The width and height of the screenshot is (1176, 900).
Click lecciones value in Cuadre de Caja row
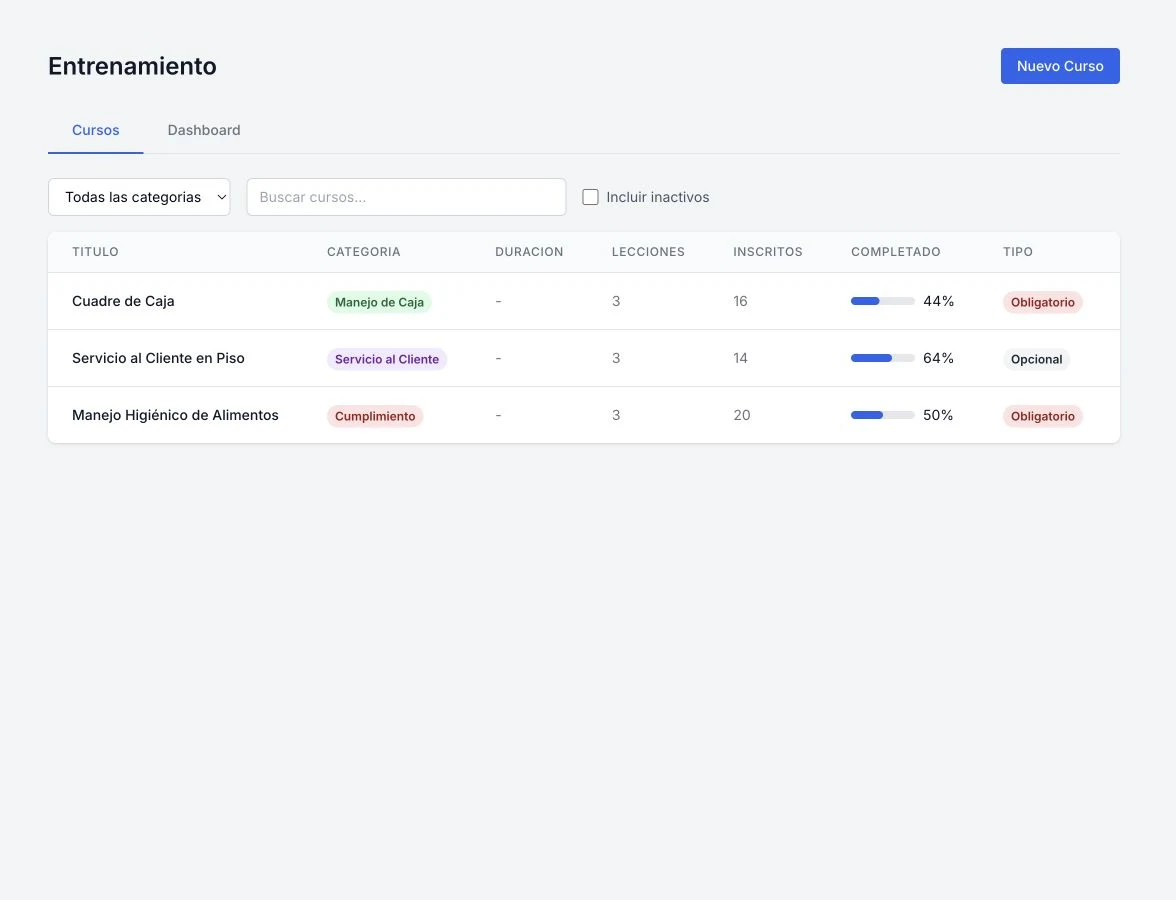point(616,301)
